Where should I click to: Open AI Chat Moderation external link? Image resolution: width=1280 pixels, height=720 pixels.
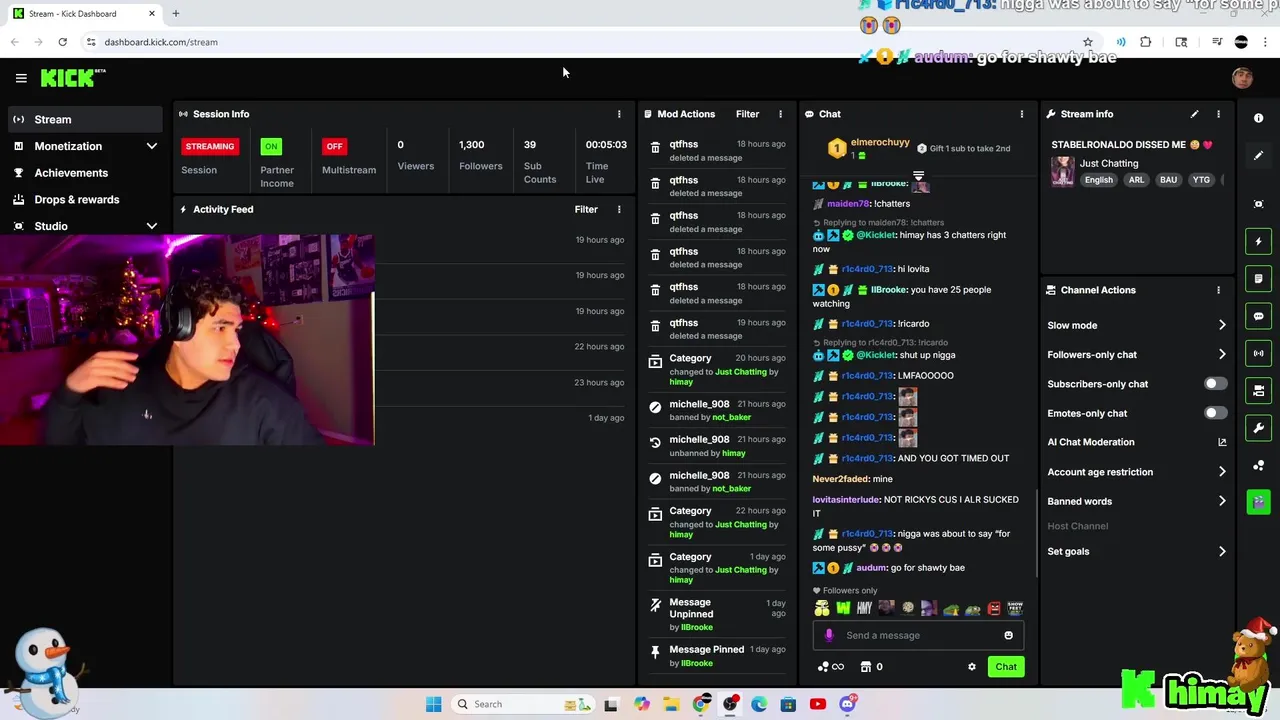pyautogui.click(x=1222, y=442)
